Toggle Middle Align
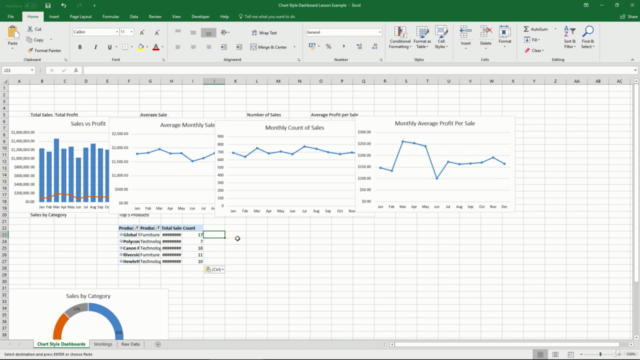 (x=193, y=32)
